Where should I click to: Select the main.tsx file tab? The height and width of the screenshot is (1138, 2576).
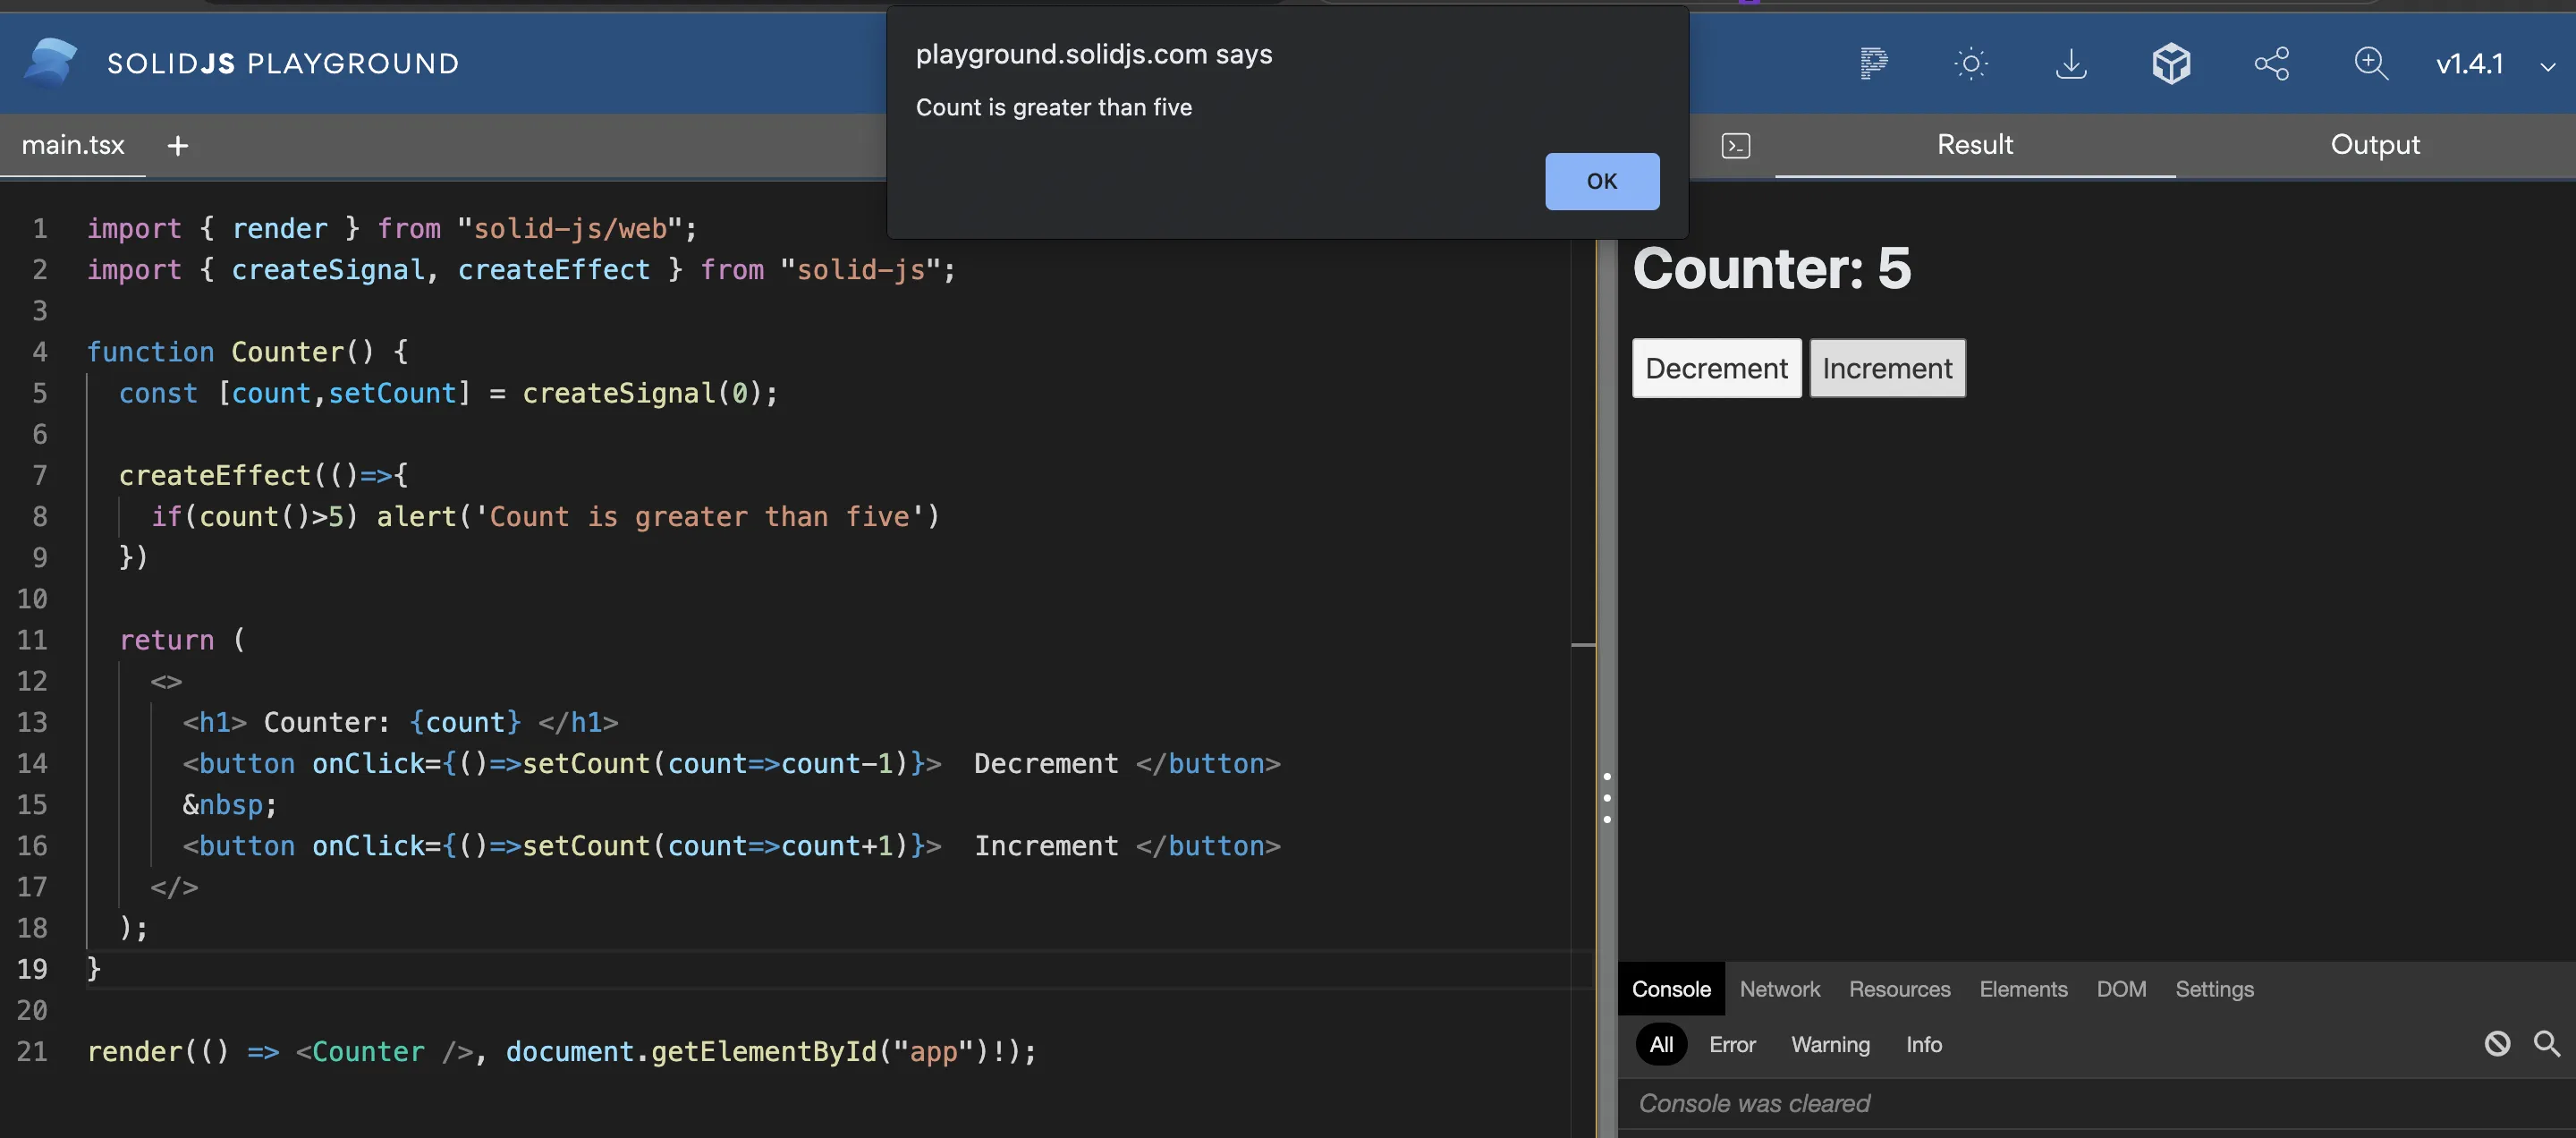(x=73, y=145)
